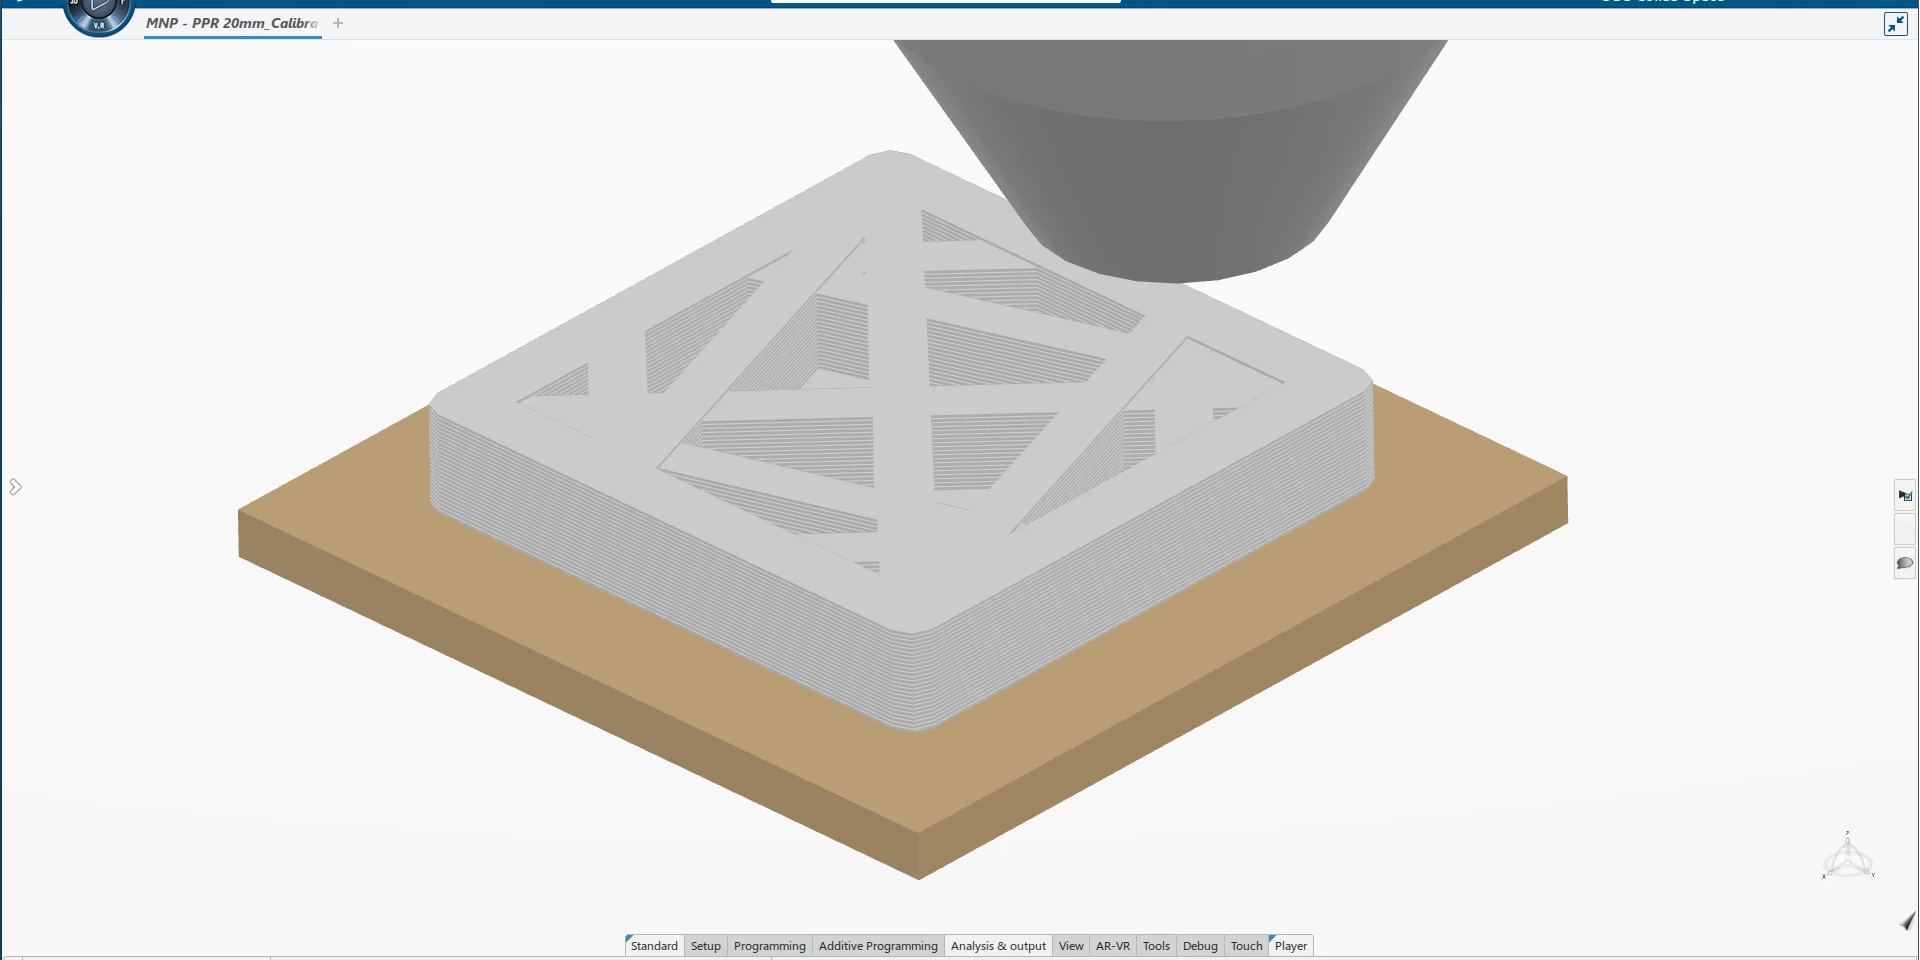Switch to Additive Programming tab

pyautogui.click(x=877, y=946)
